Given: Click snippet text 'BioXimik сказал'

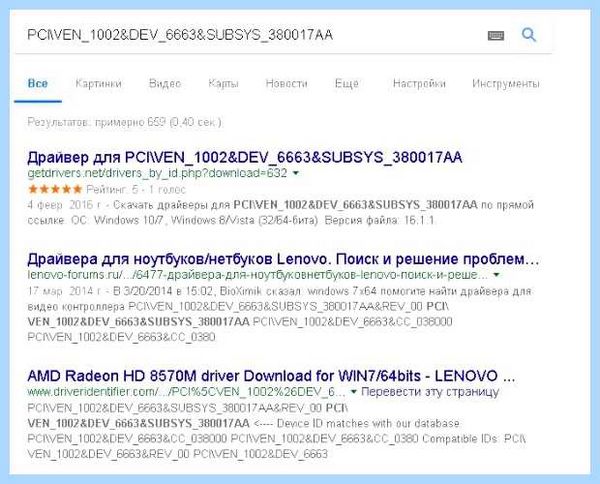Looking at the screenshot, I should (x=261, y=292).
